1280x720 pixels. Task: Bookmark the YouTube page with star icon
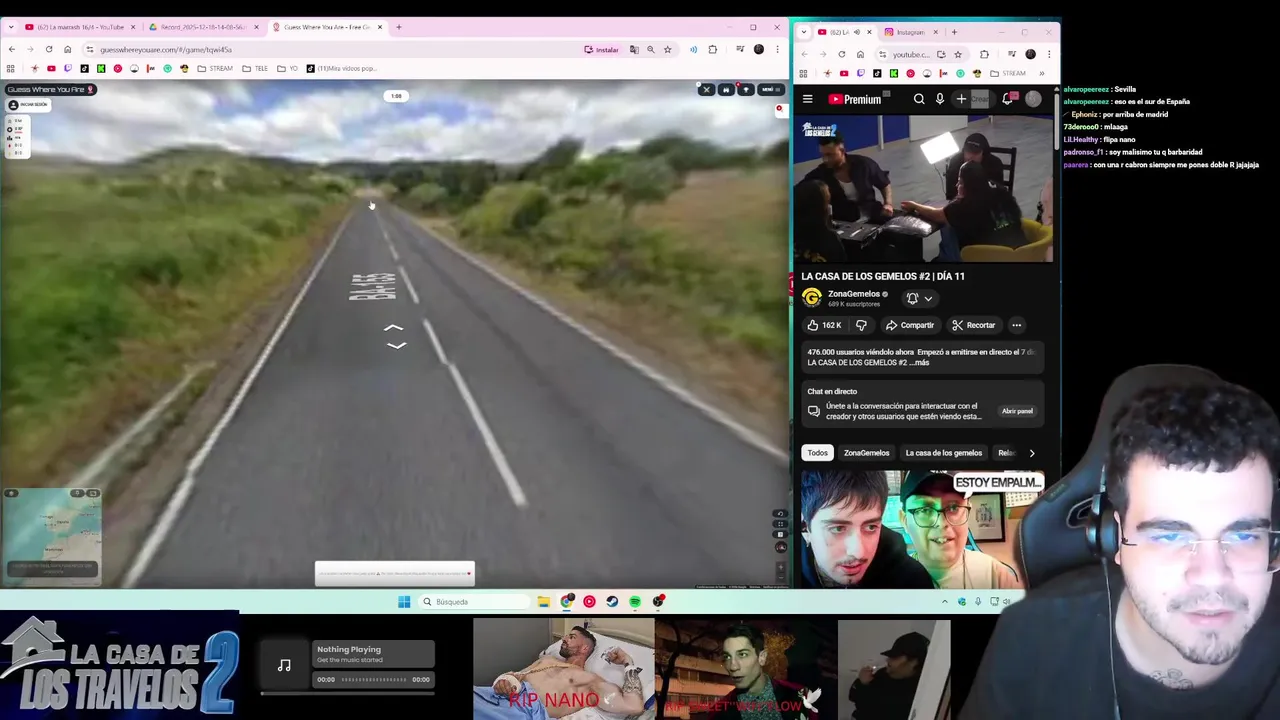pyautogui.click(x=958, y=54)
